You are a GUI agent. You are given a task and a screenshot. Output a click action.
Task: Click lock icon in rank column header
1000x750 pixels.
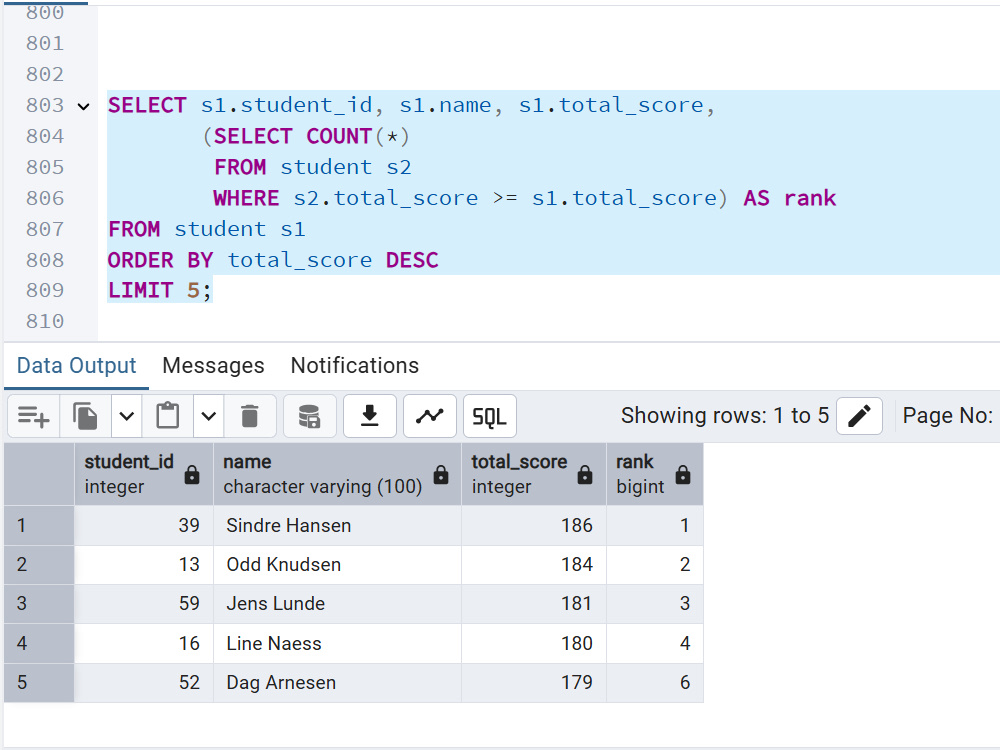[x=683, y=474]
